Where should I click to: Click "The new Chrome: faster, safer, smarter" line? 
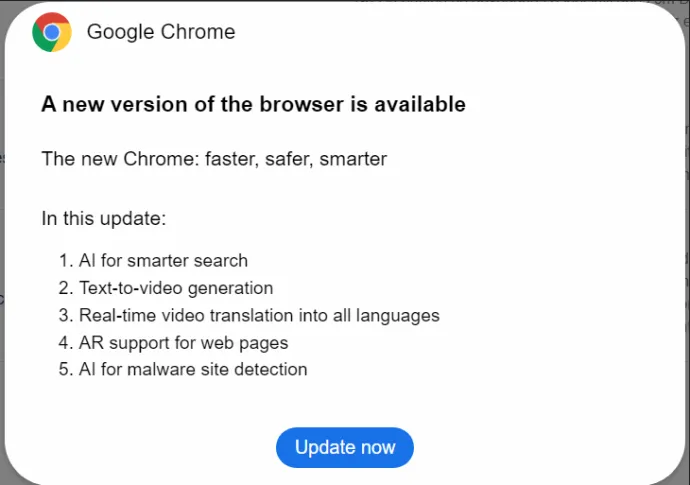pyautogui.click(x=214, y=159)
